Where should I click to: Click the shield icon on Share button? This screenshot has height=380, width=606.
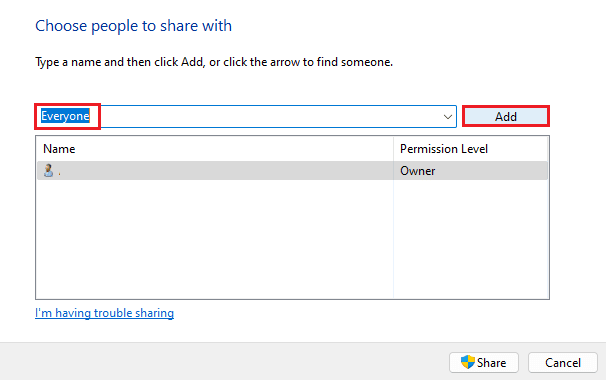tap(468, 362)
